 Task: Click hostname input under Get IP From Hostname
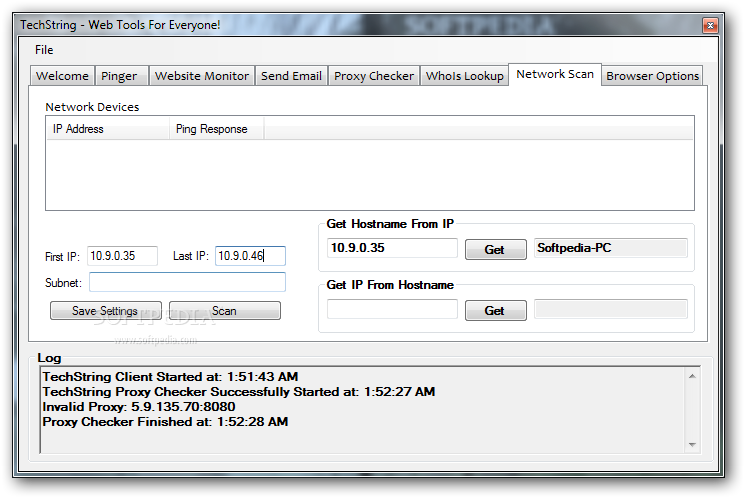pos(392,309)
